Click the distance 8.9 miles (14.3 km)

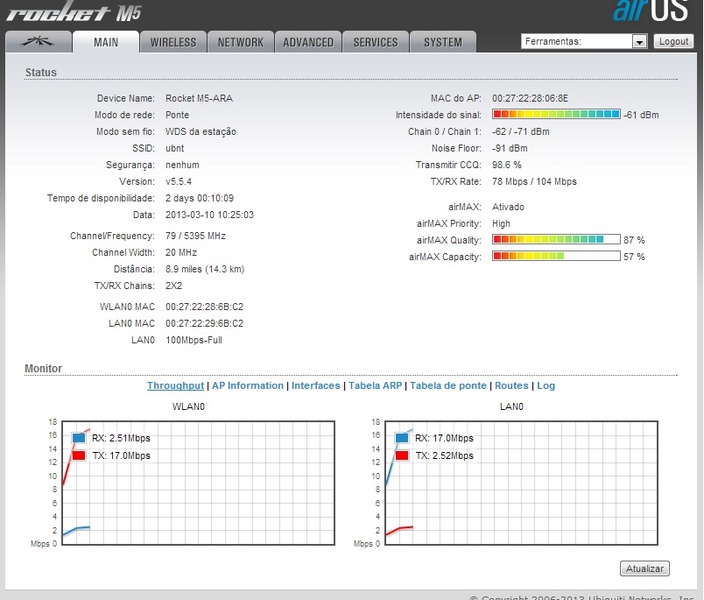click(205, 269)
